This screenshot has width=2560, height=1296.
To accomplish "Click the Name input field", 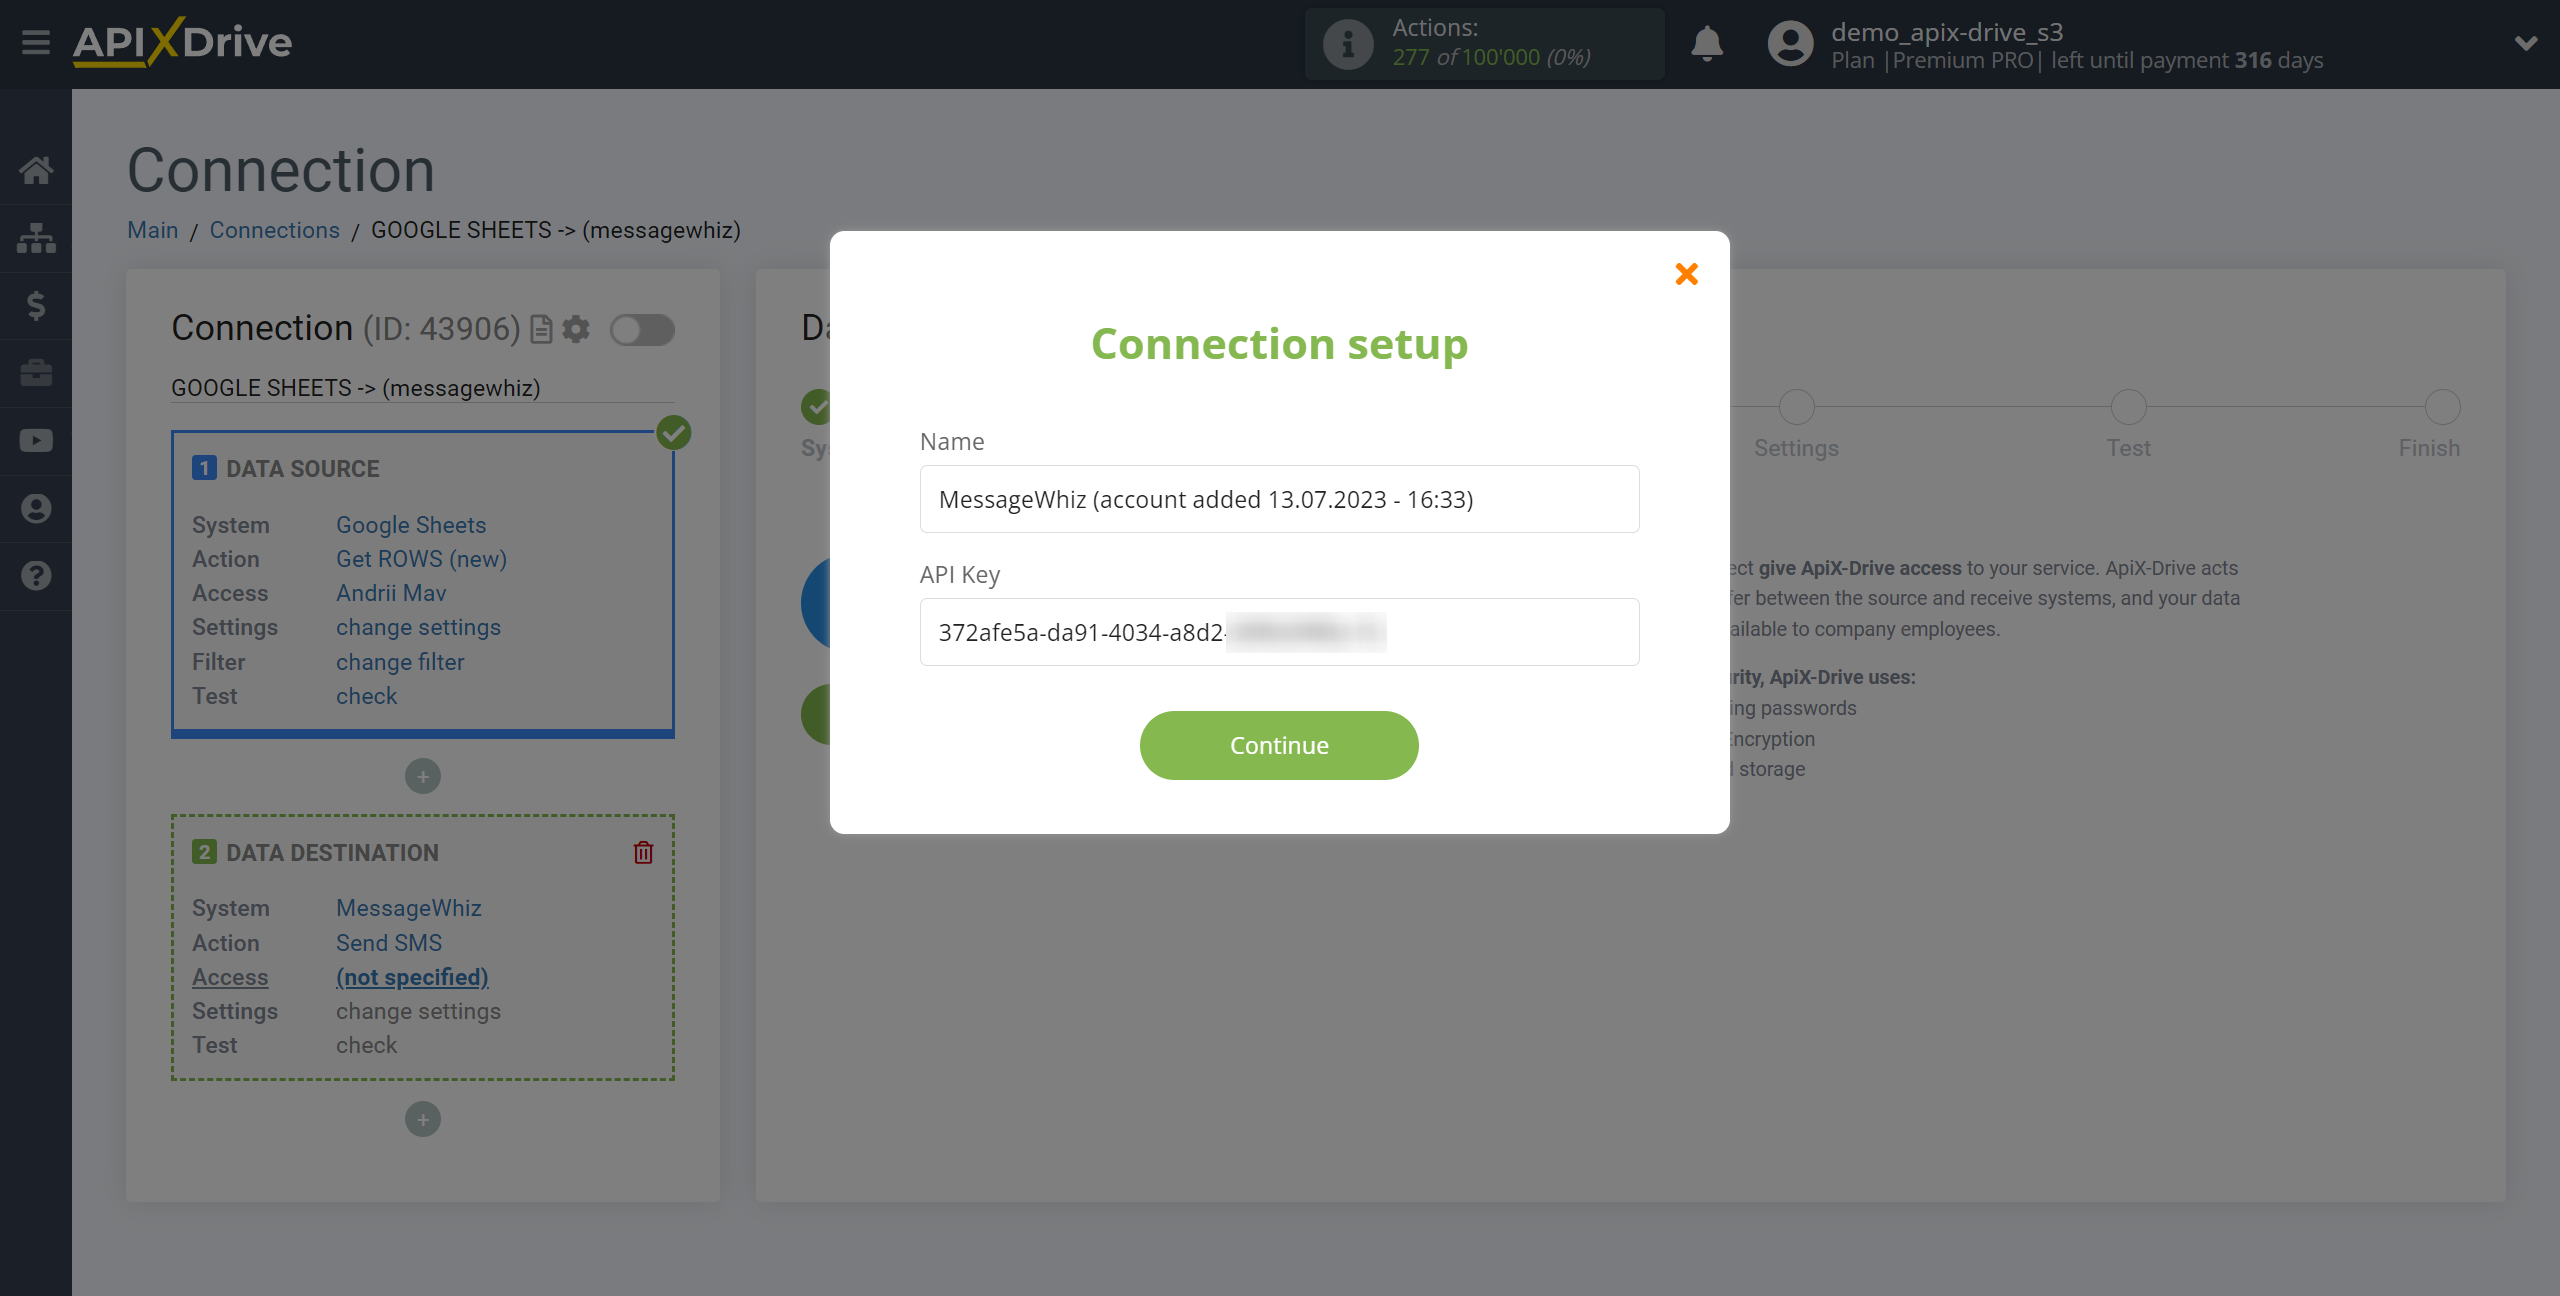I will pyautogui.click(x=1279, y=498).
